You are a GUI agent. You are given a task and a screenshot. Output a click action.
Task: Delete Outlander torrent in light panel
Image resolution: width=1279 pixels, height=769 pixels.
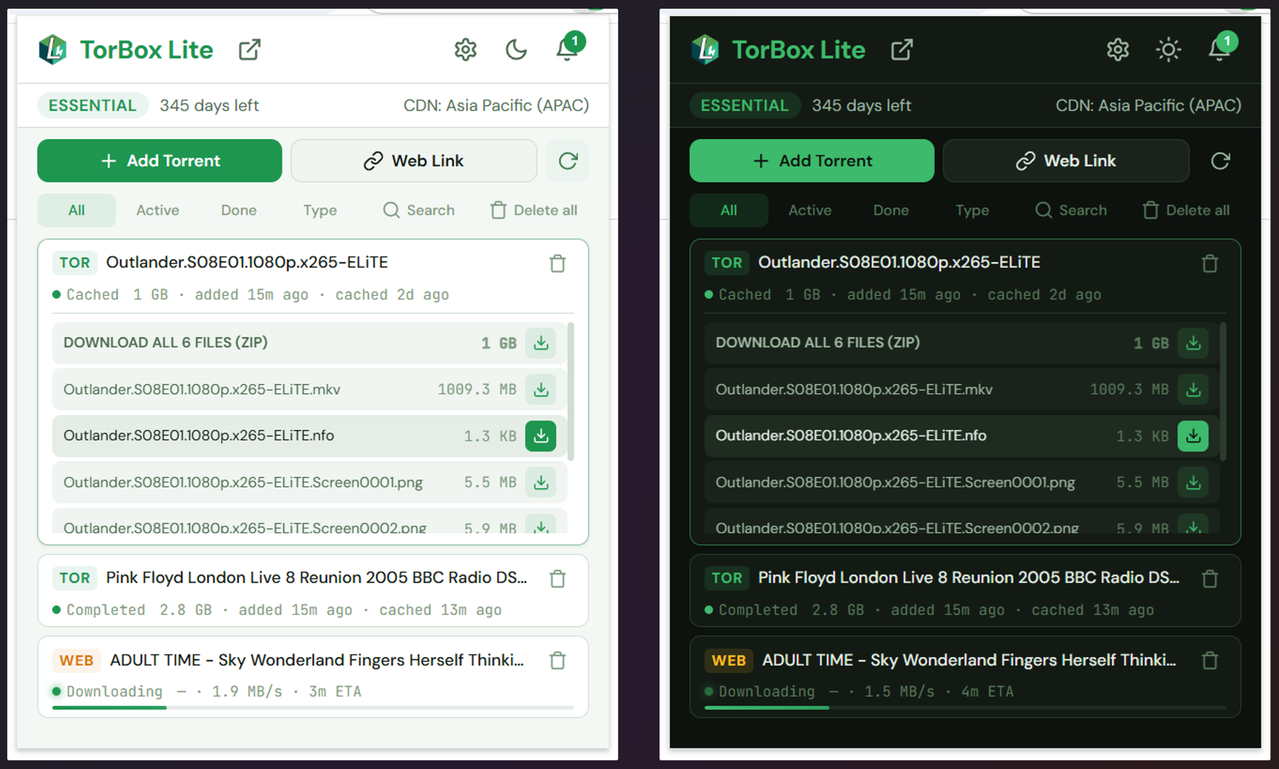point(558,263)
